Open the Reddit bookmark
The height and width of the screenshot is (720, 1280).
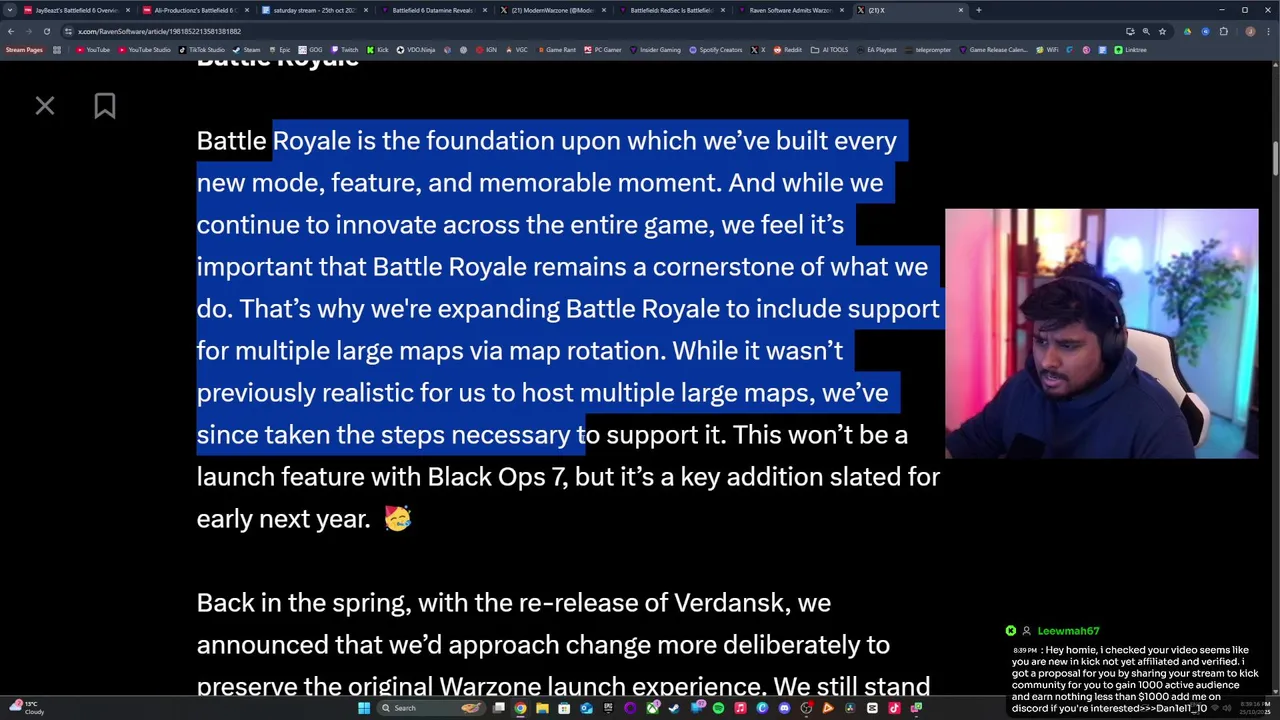pyautogui.click(x=788, y=50)
